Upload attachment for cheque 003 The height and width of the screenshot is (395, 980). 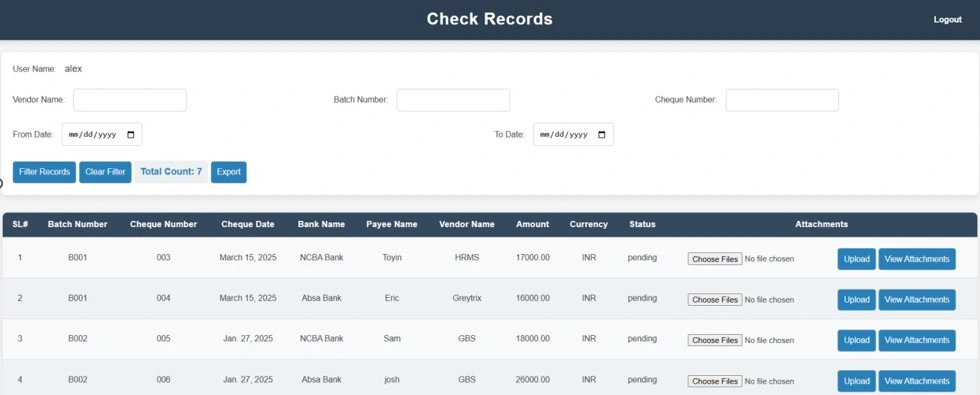click(856, 259)
